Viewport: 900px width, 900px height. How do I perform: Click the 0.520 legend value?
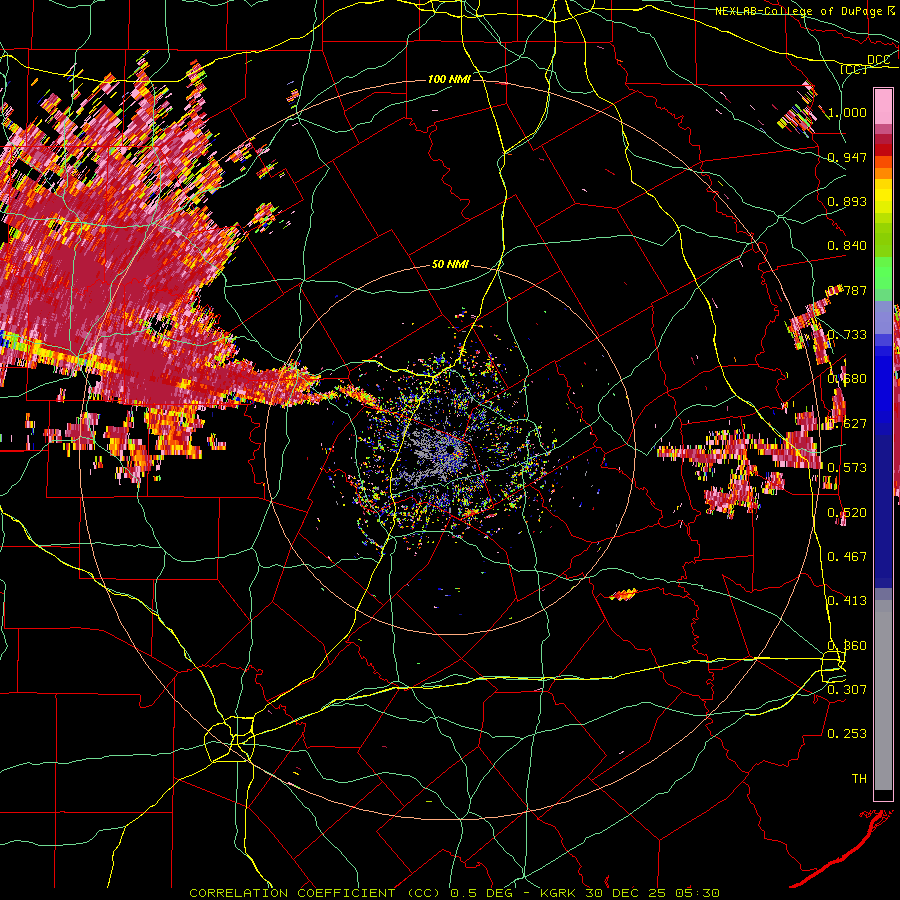847,512
